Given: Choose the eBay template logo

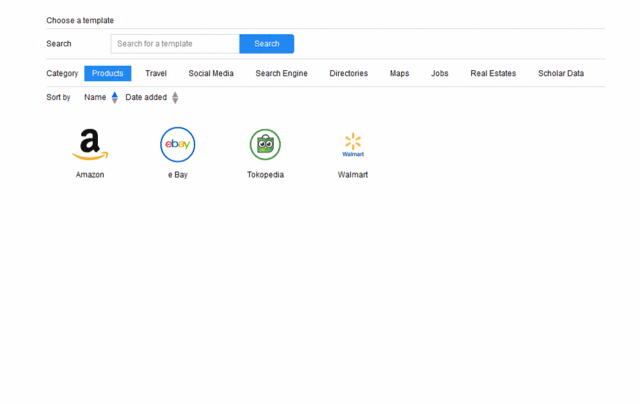Looking at the screenshot, I should coord(178,144).
